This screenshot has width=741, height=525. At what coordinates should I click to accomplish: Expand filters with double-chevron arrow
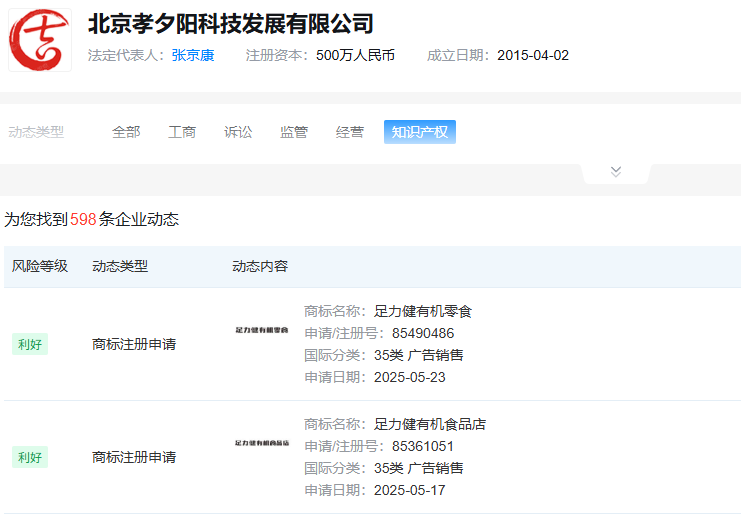[x=615, y=172]
